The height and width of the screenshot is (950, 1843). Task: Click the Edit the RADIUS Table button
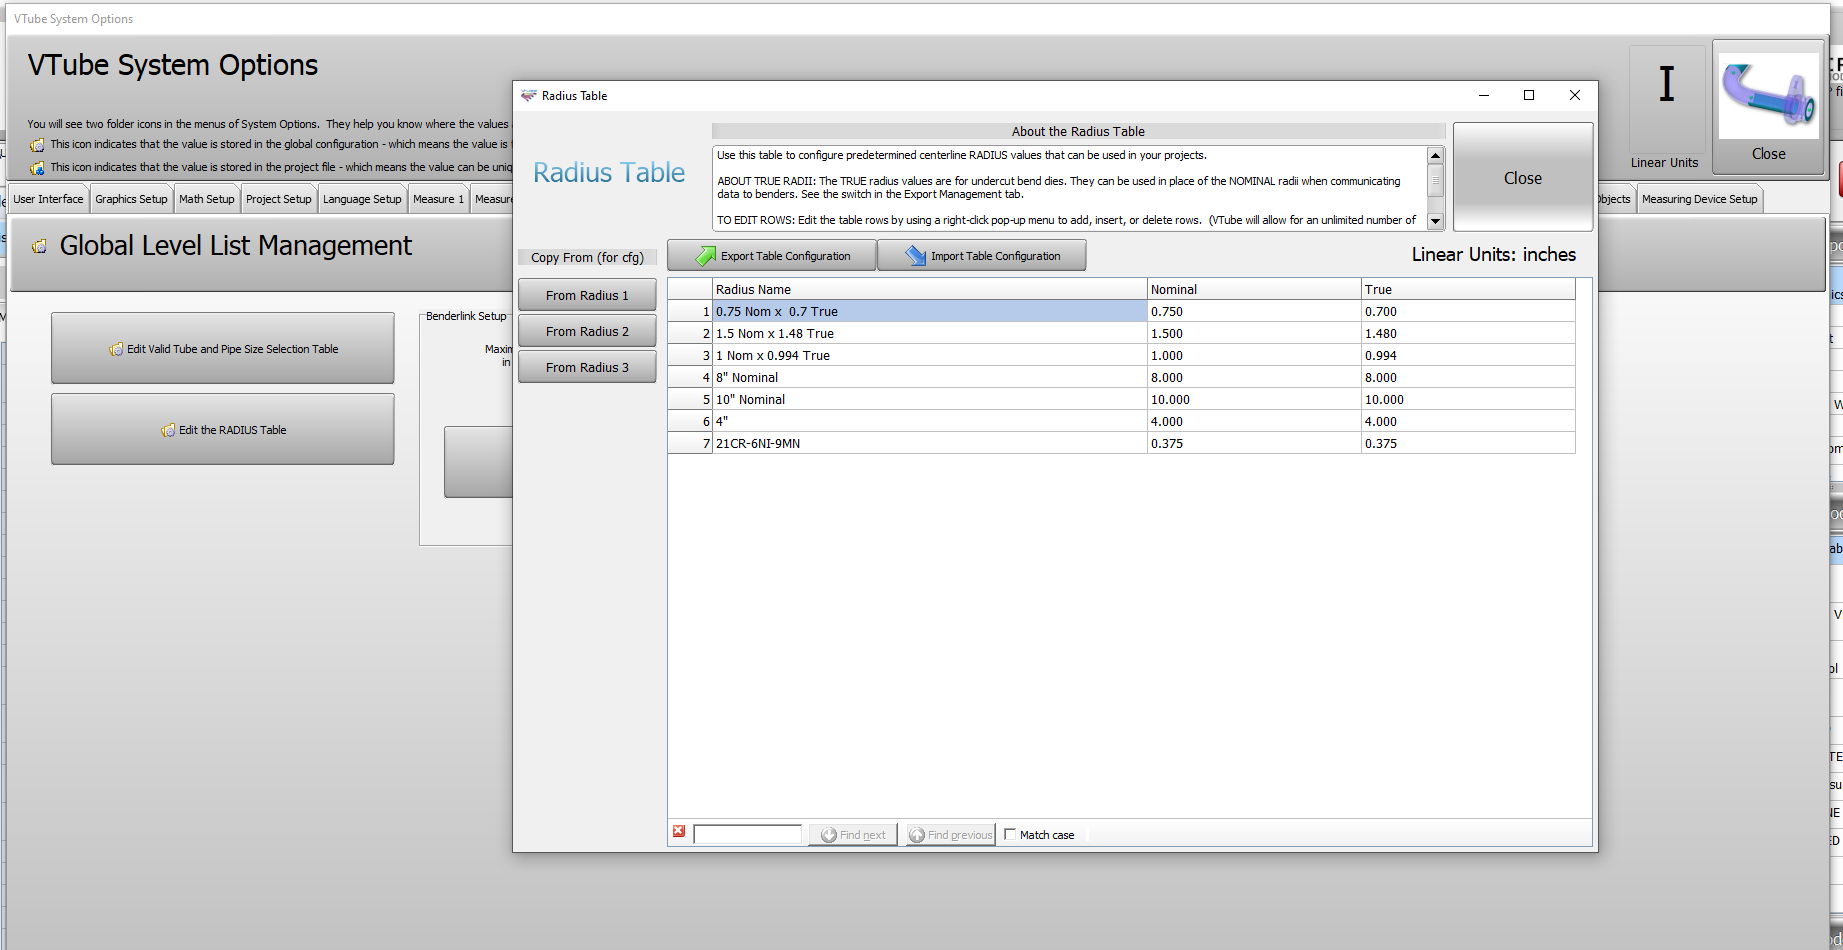pyautogui.click(x=222, y=429)
